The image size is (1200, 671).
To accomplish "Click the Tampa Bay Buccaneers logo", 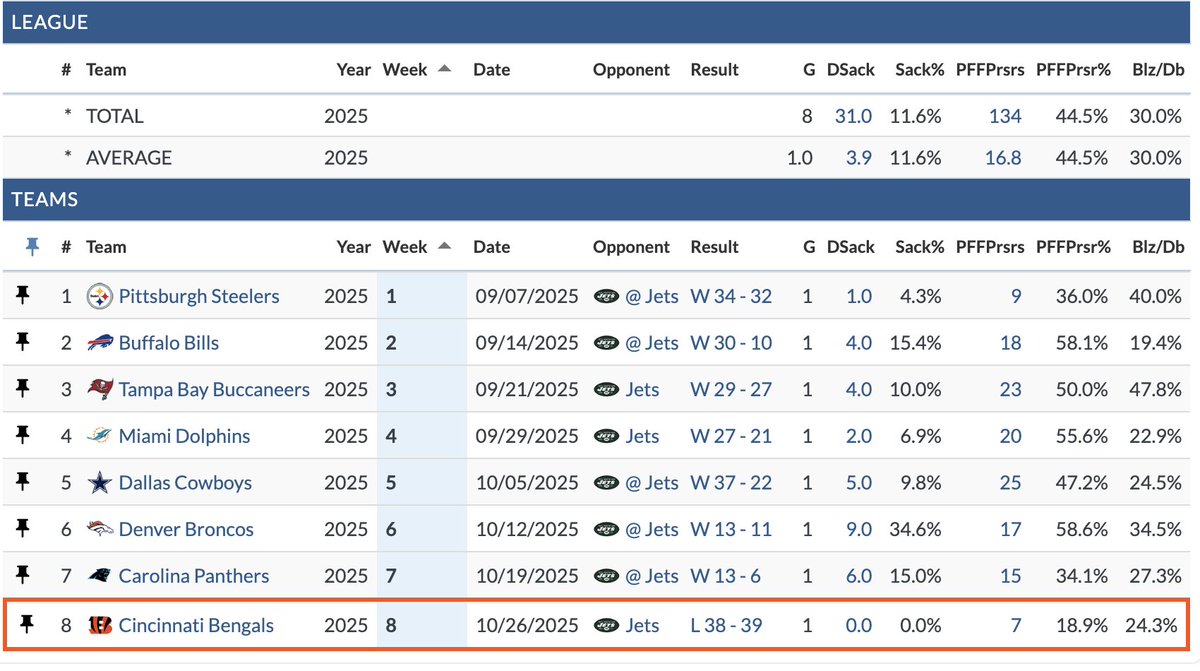I will (x=99, y=390).
